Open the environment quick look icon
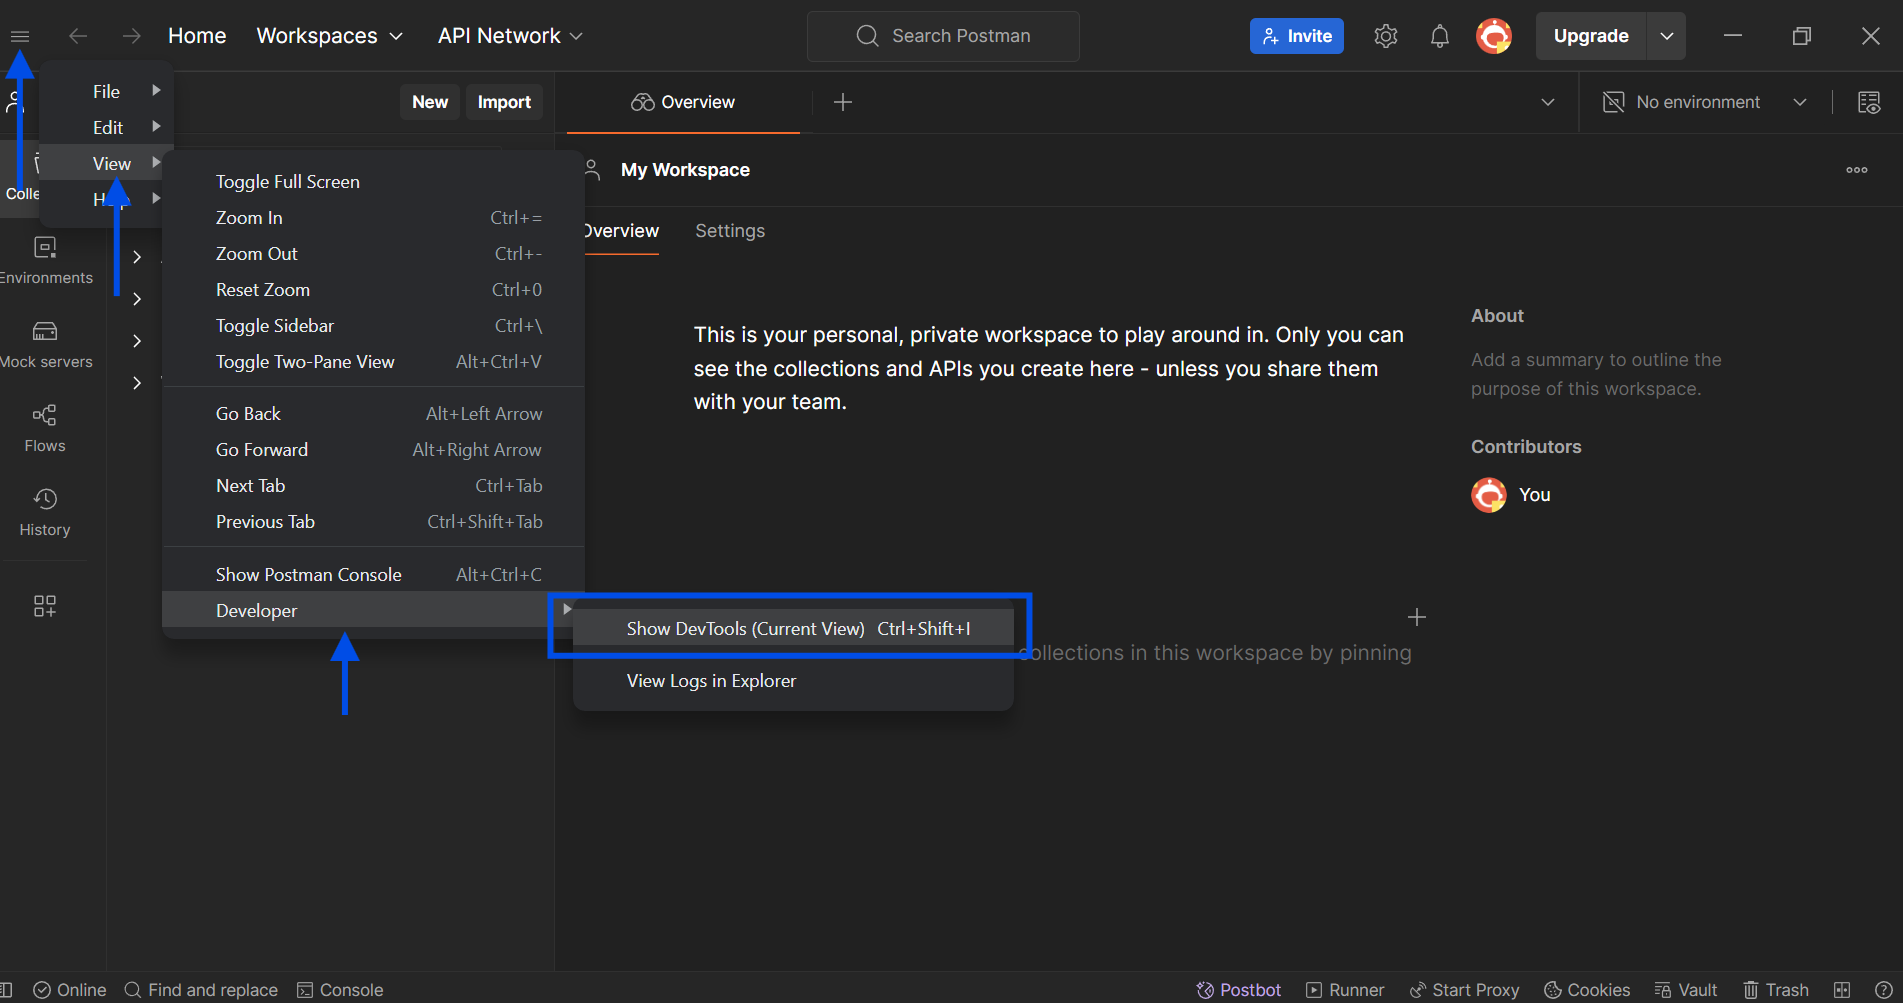The height and width of the screenshot is (1003, 1903). [x=1868, y=102]
